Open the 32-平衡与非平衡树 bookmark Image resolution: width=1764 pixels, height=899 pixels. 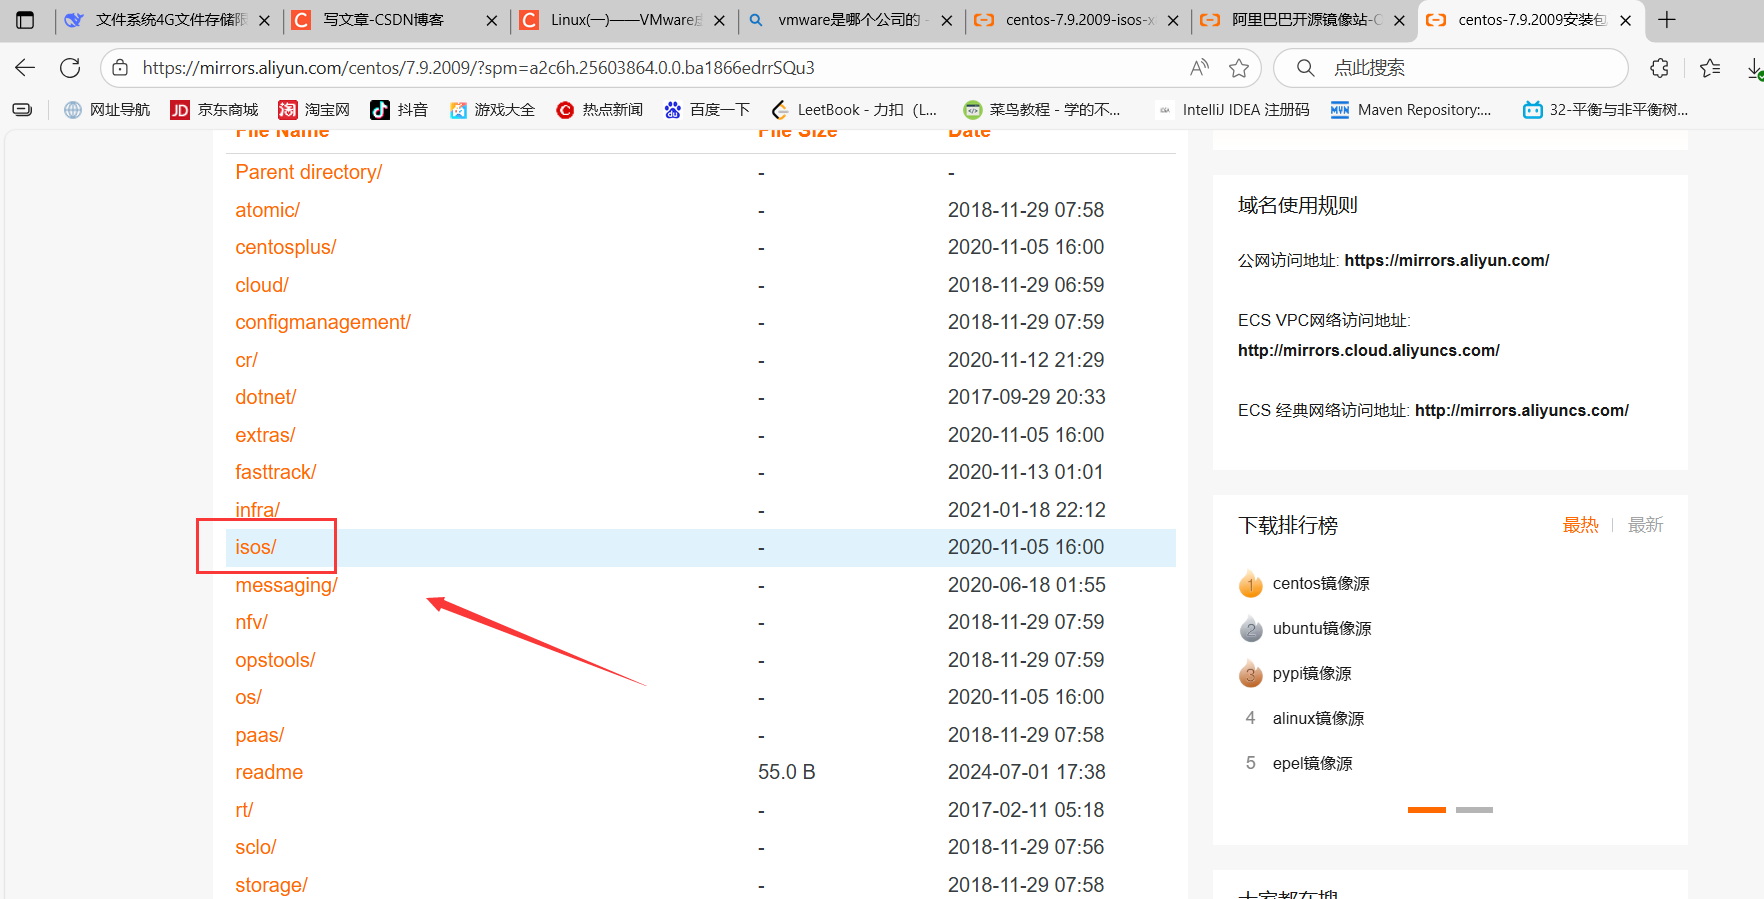click(x=1605, y=110)
